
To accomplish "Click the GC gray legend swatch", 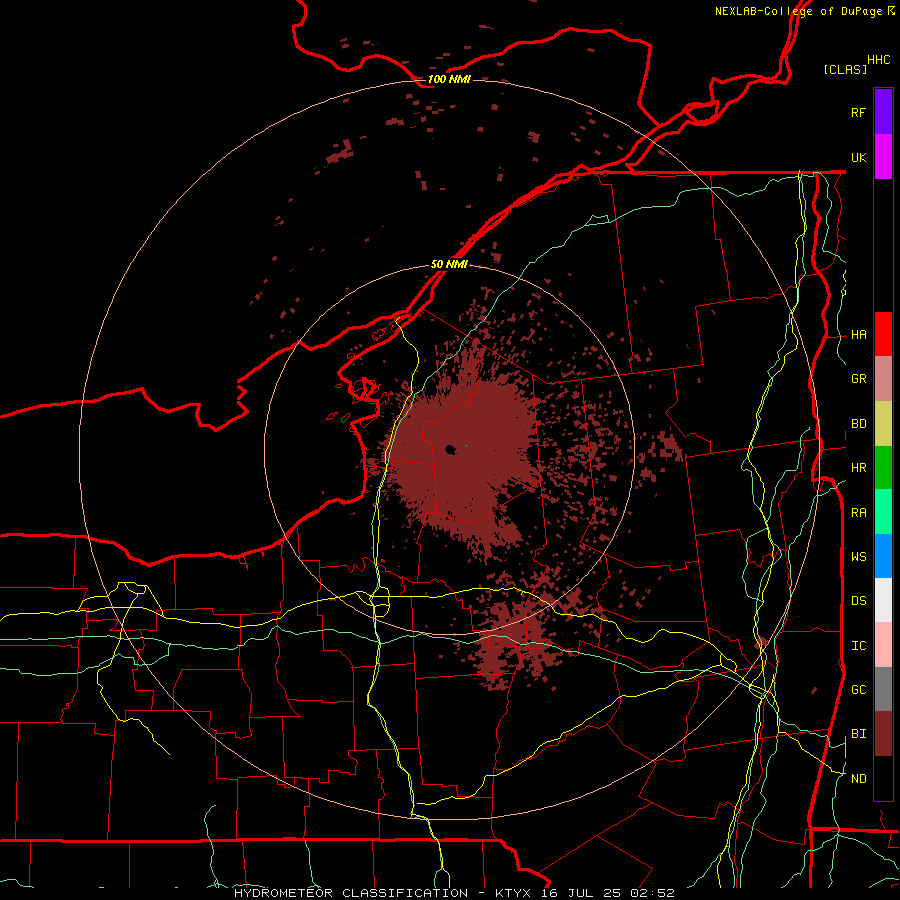I will click(883, 689).
